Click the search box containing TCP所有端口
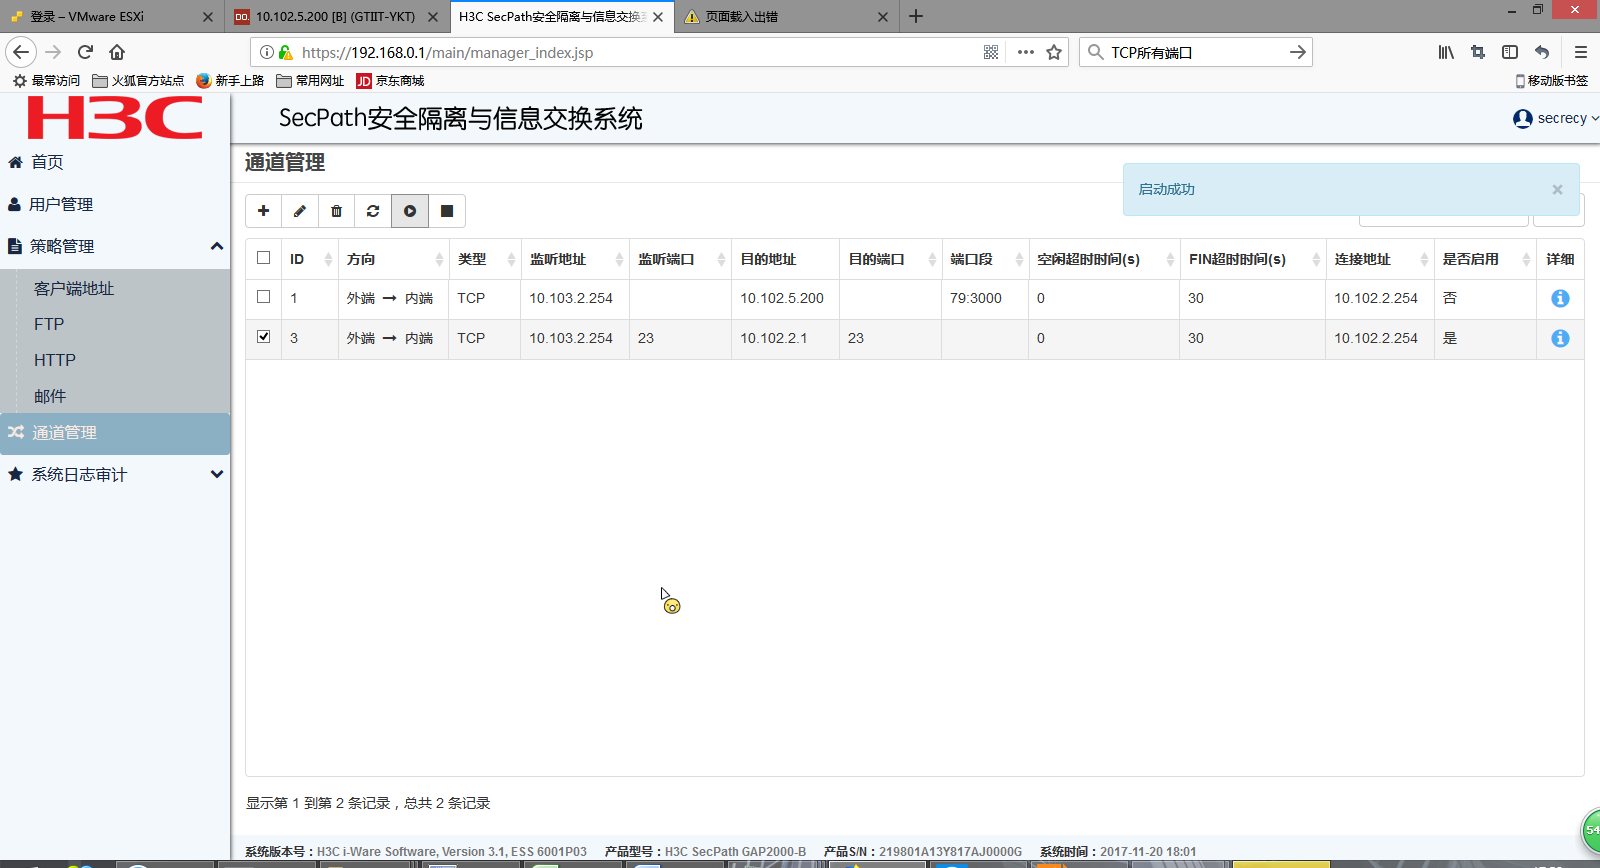 pyautogui.click(x=1195, y=52)
